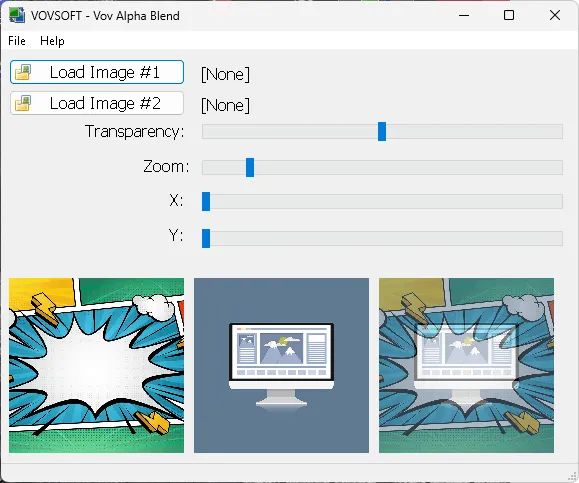Click the Transparency slider thumb
This screenshot has height=483, width=579.
pyautogui.click(x=382, y=131)
